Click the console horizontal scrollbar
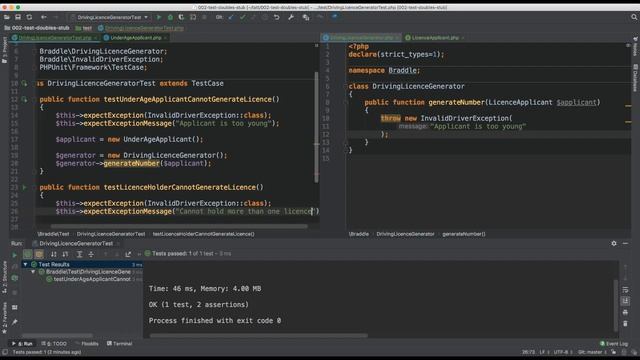Viewport: 640px width, 360px height. (258, 336)
